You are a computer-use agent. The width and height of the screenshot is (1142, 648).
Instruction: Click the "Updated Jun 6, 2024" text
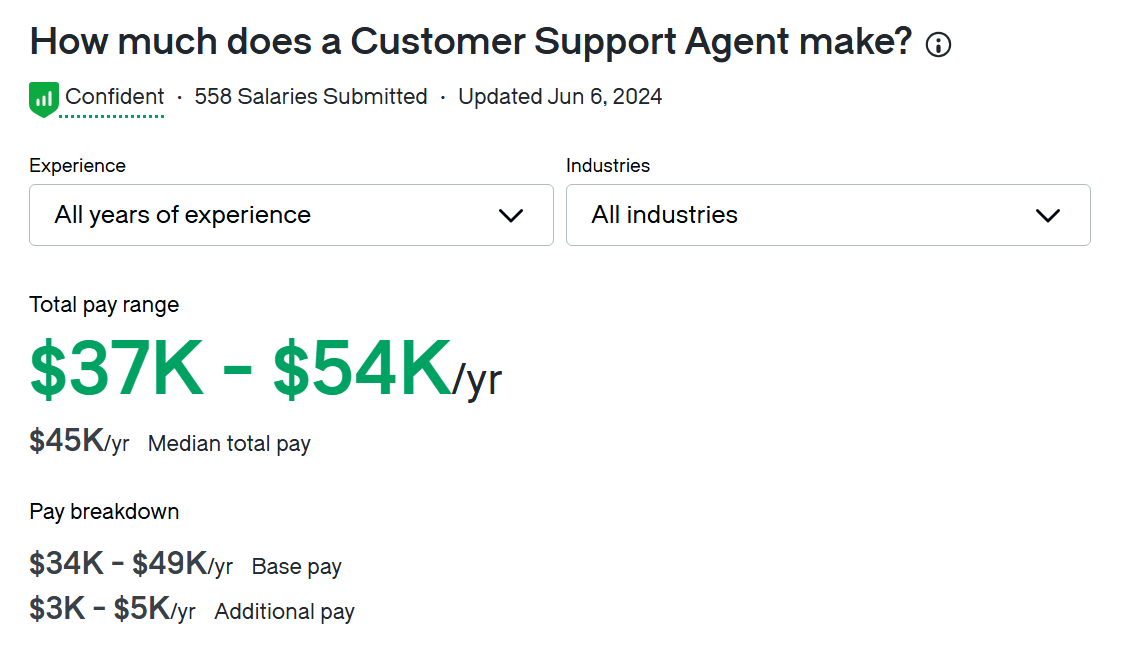click(560, 97)
